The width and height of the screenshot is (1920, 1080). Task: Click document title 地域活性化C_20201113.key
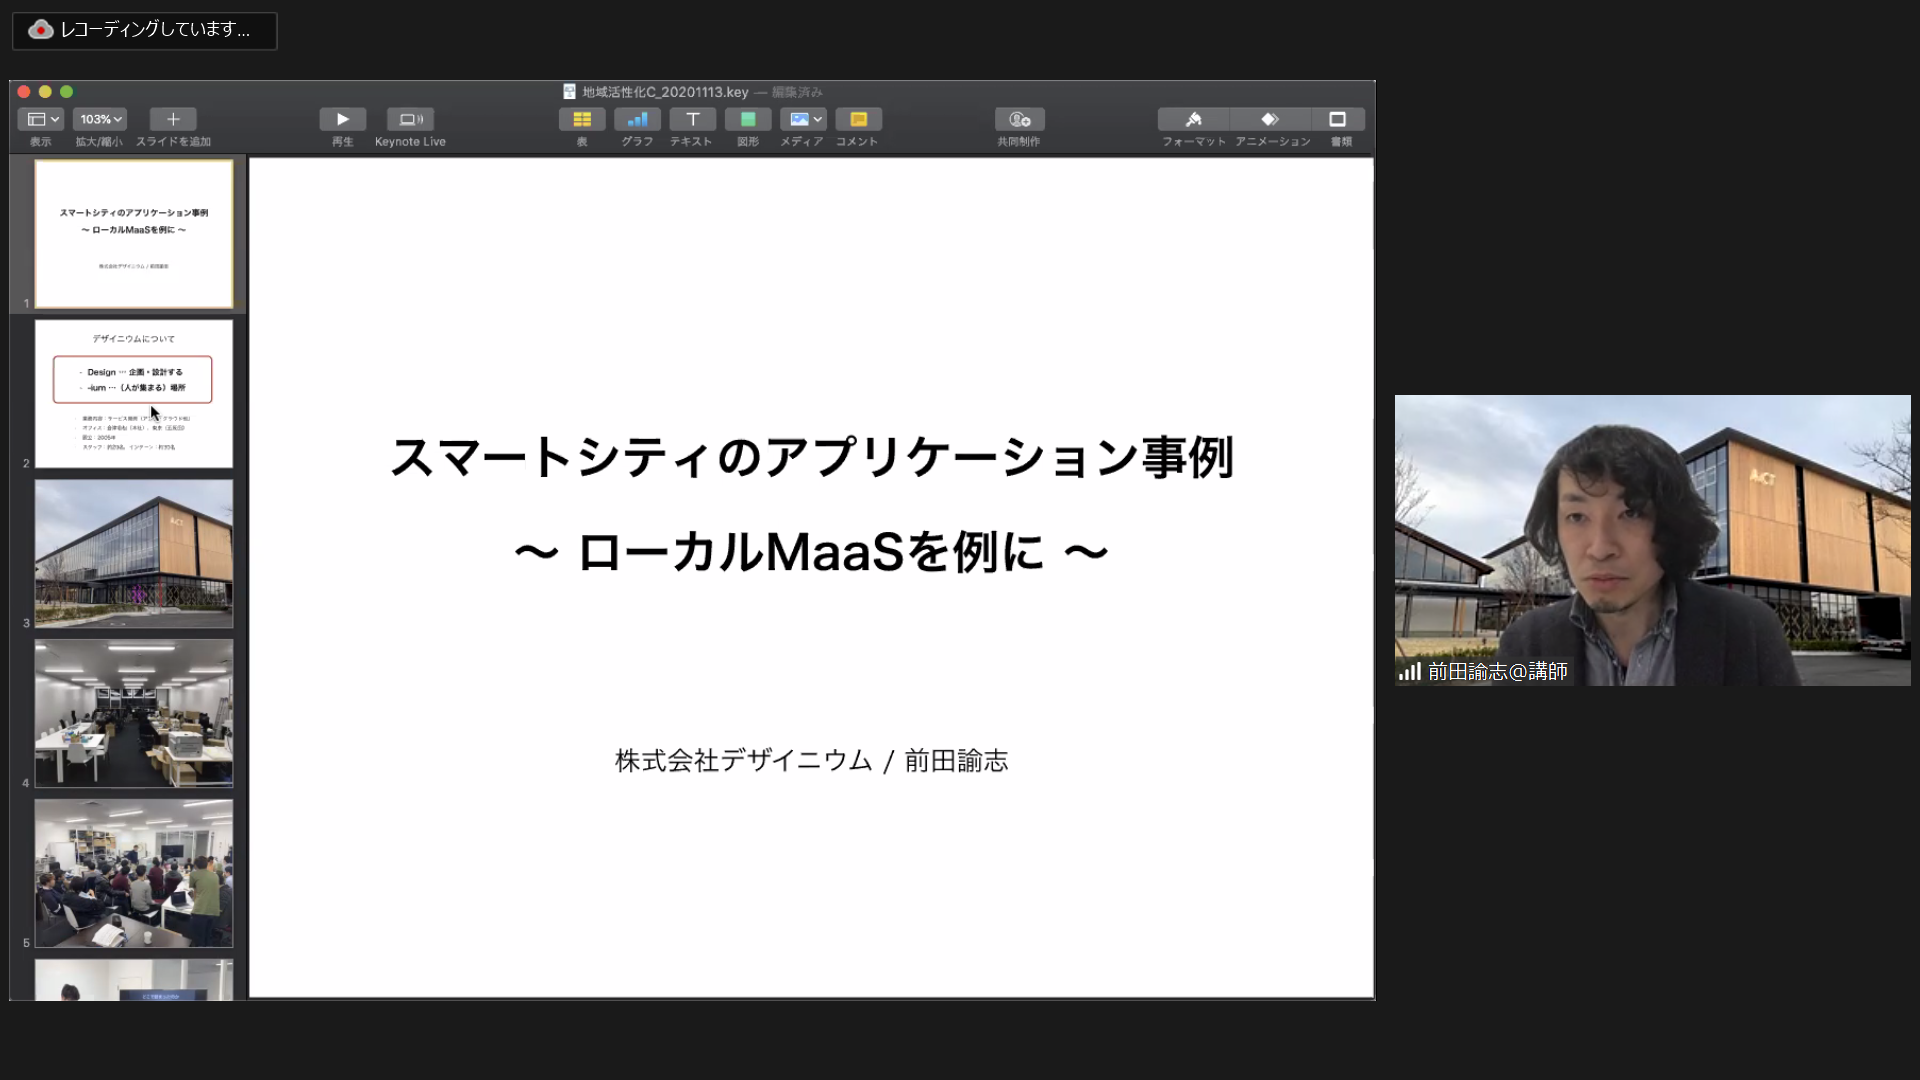pyautogui.click(x=665, y=92)
